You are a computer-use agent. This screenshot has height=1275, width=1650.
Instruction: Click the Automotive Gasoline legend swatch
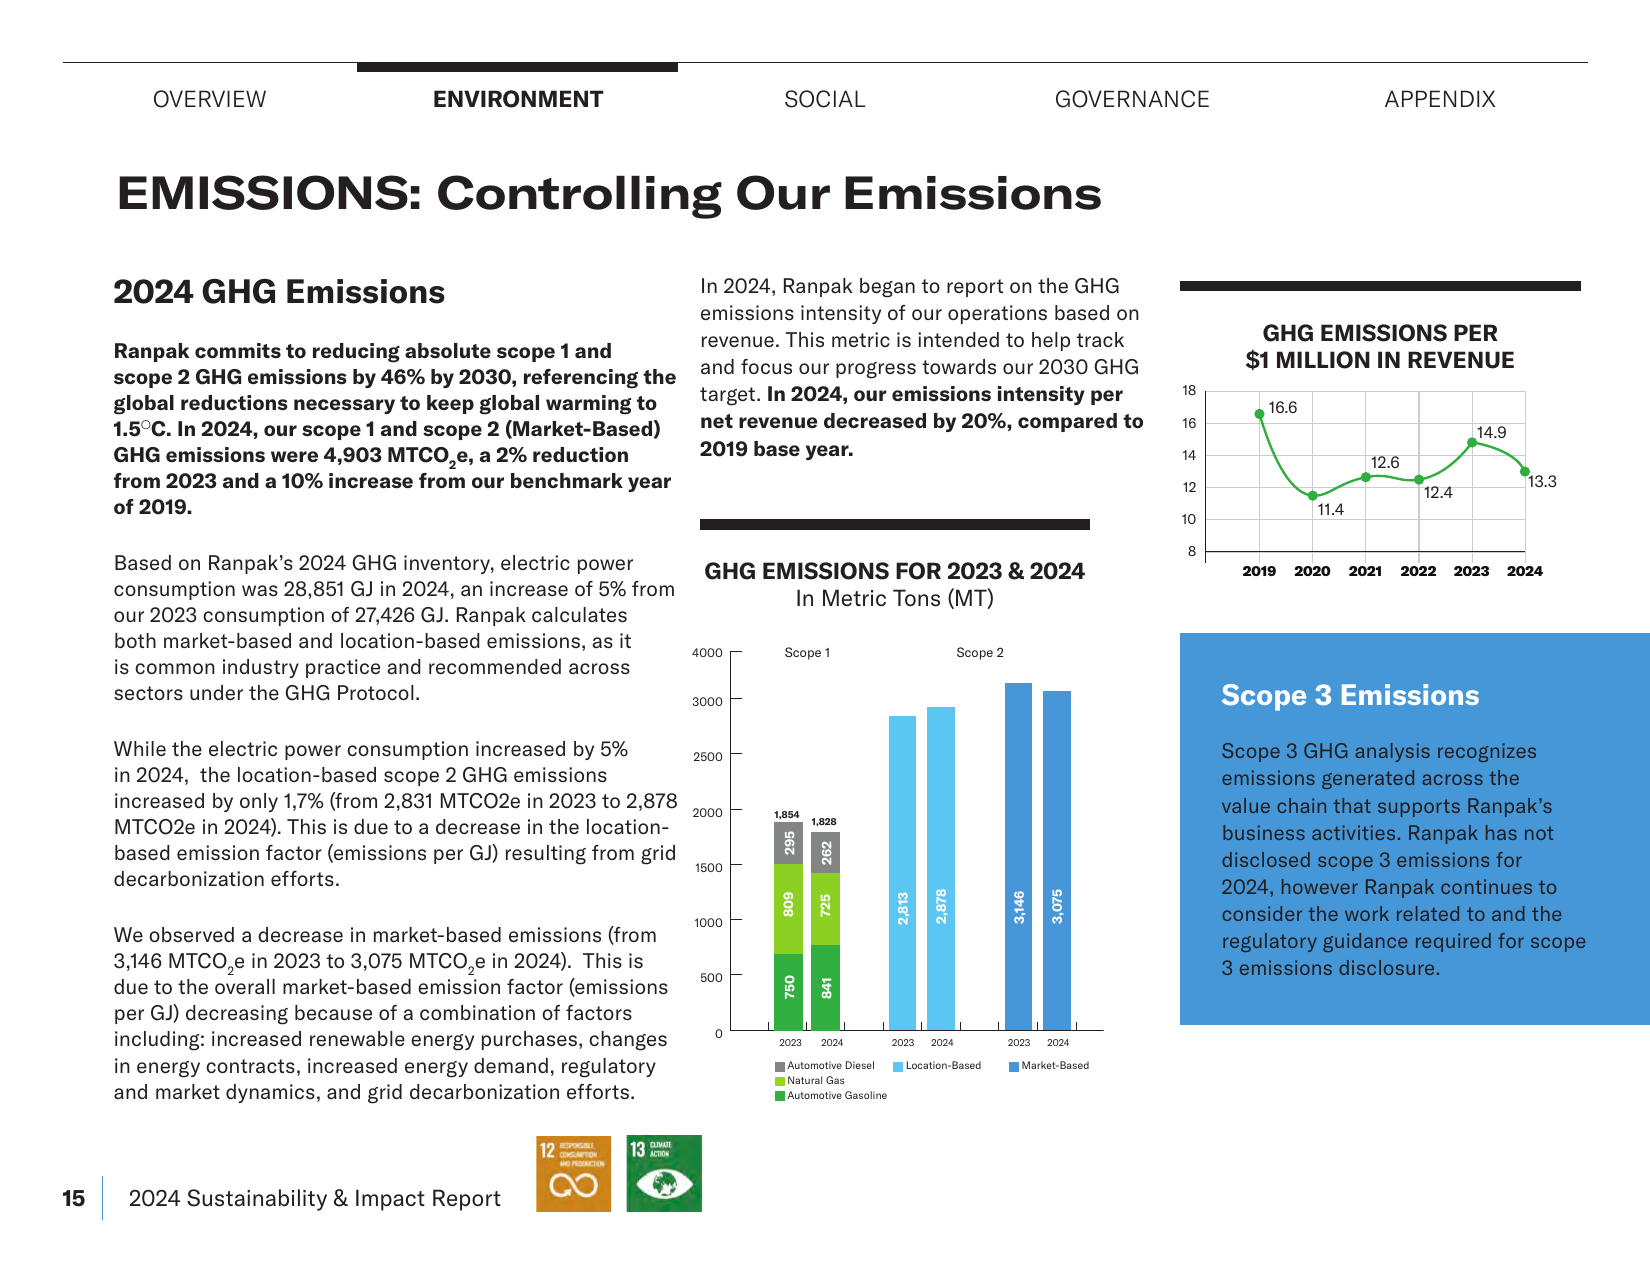point(780,1096)
